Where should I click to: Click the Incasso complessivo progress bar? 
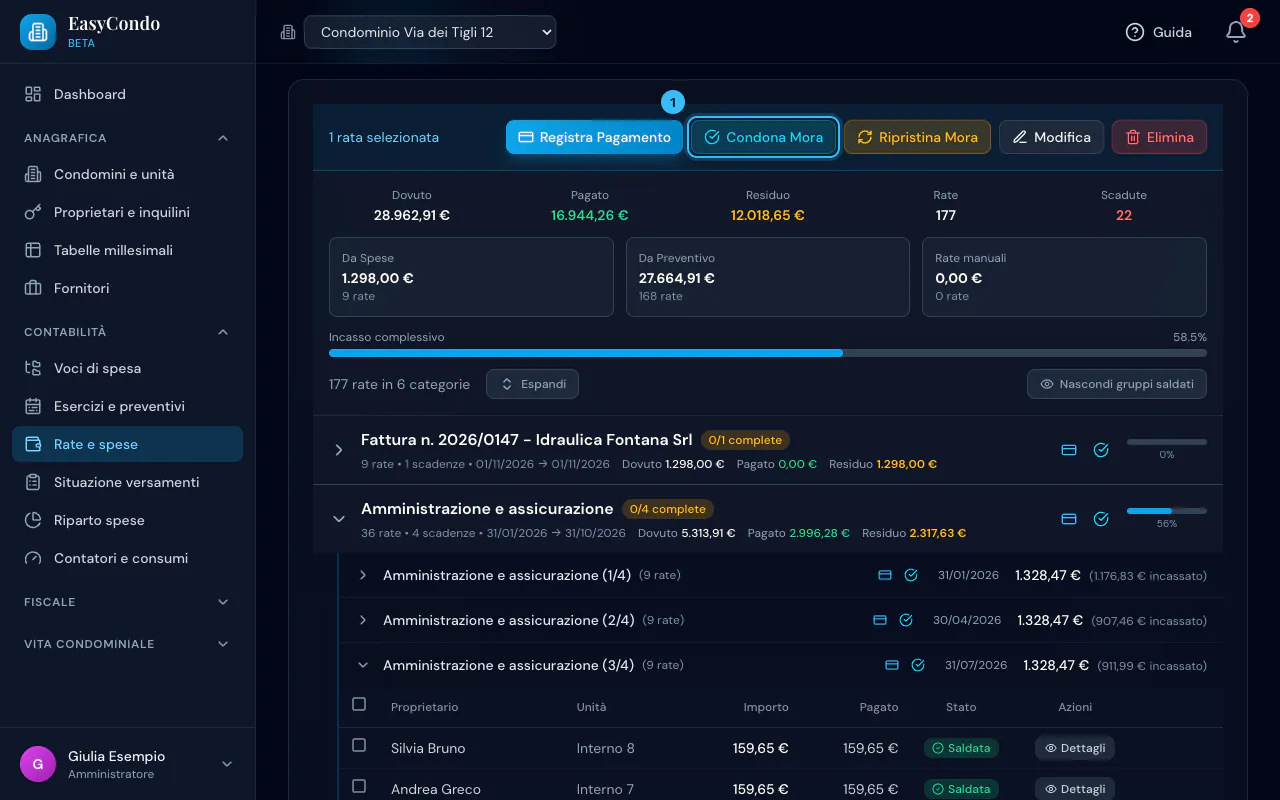tap(768, 353)
